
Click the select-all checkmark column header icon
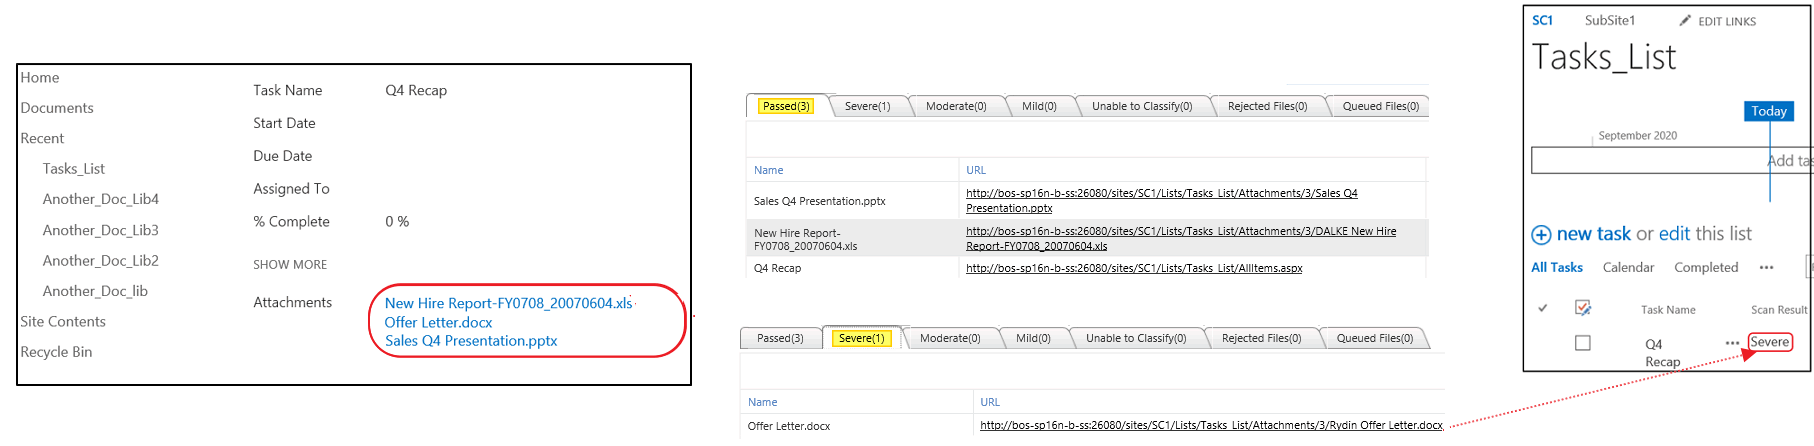1542,308
